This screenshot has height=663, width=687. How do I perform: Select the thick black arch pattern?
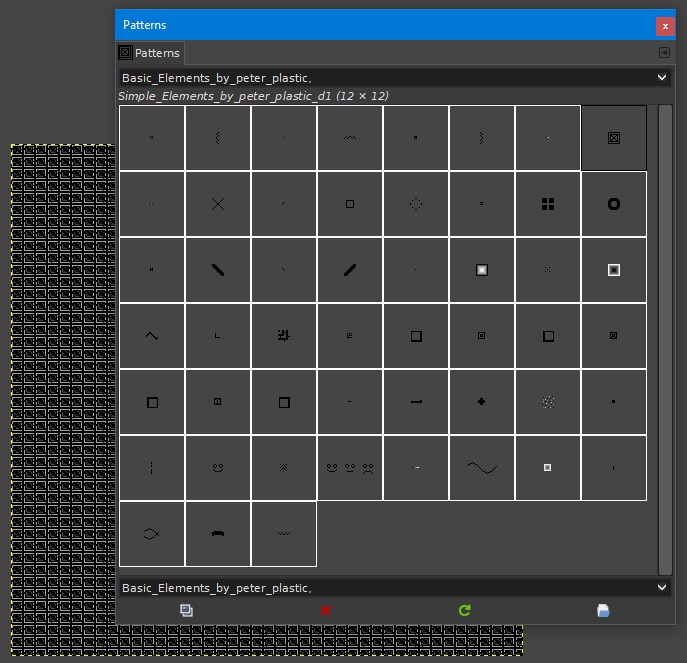coord(218,534)
